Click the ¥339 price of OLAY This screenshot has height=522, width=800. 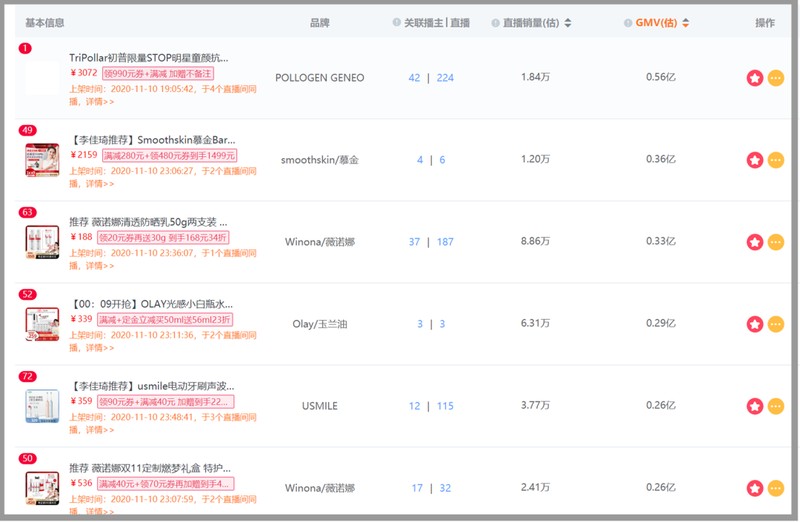pos(81,319)
